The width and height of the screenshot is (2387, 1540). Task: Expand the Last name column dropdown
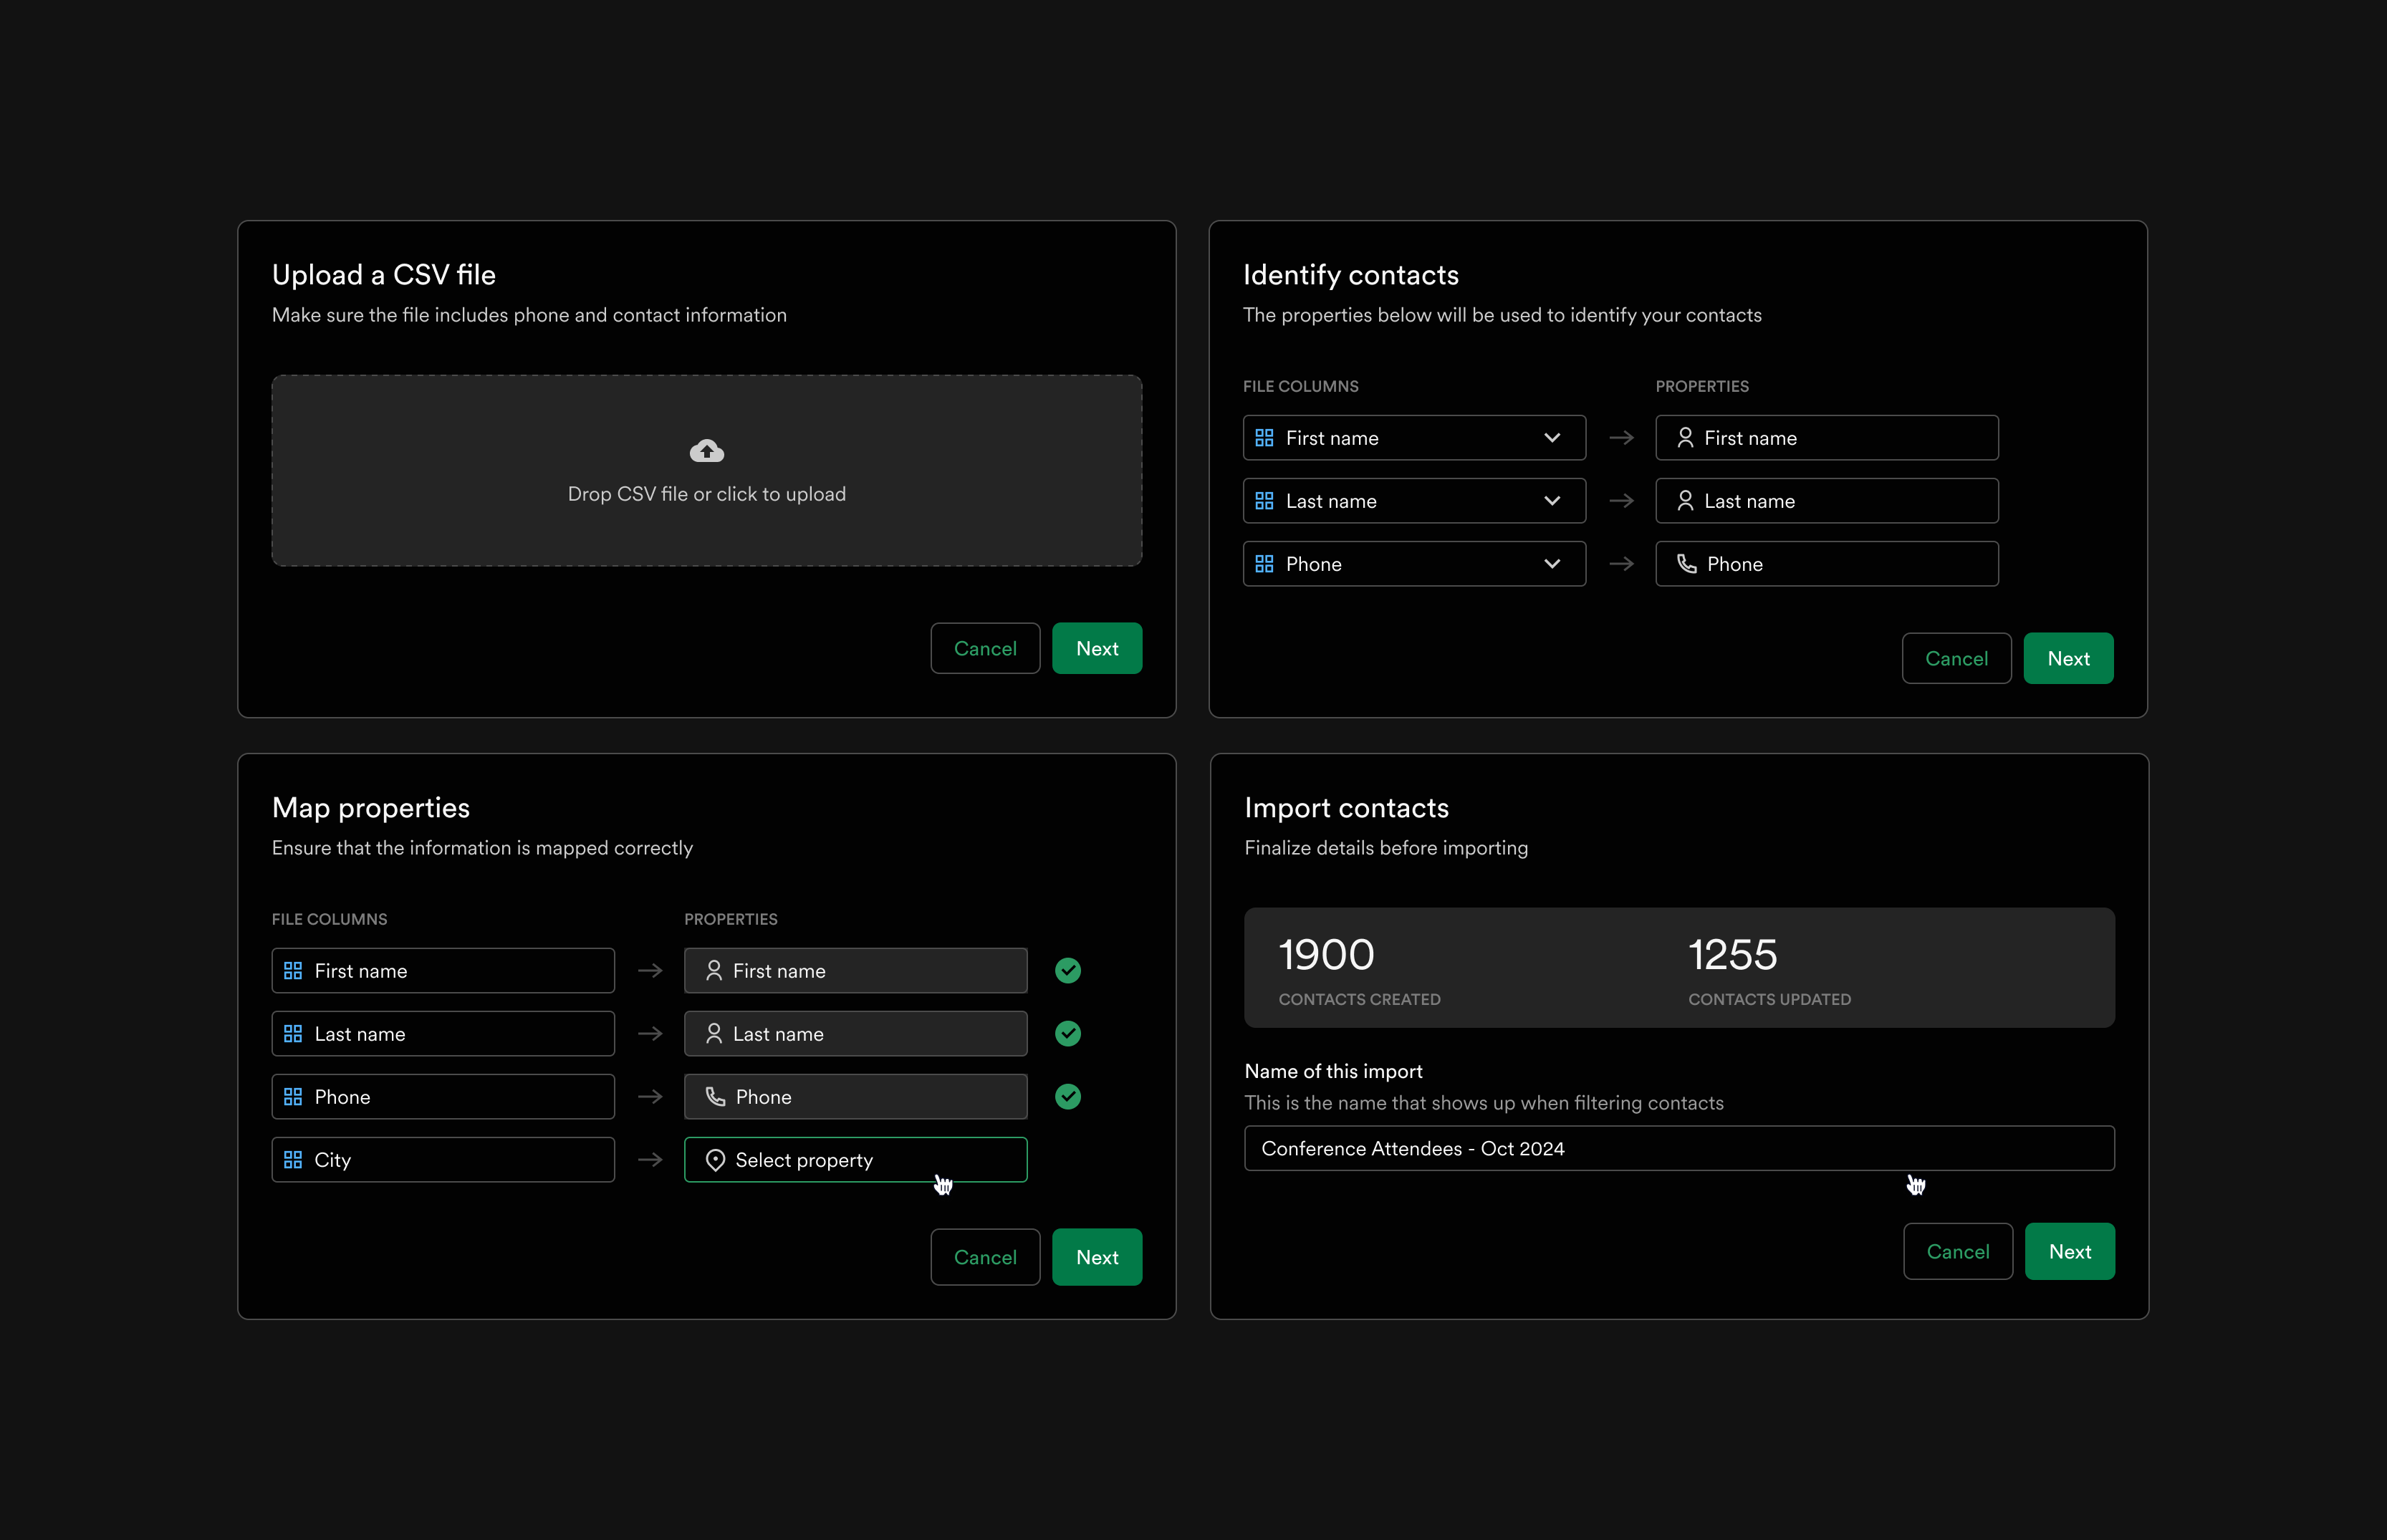pyautogui.click(x=1552, y=500)
